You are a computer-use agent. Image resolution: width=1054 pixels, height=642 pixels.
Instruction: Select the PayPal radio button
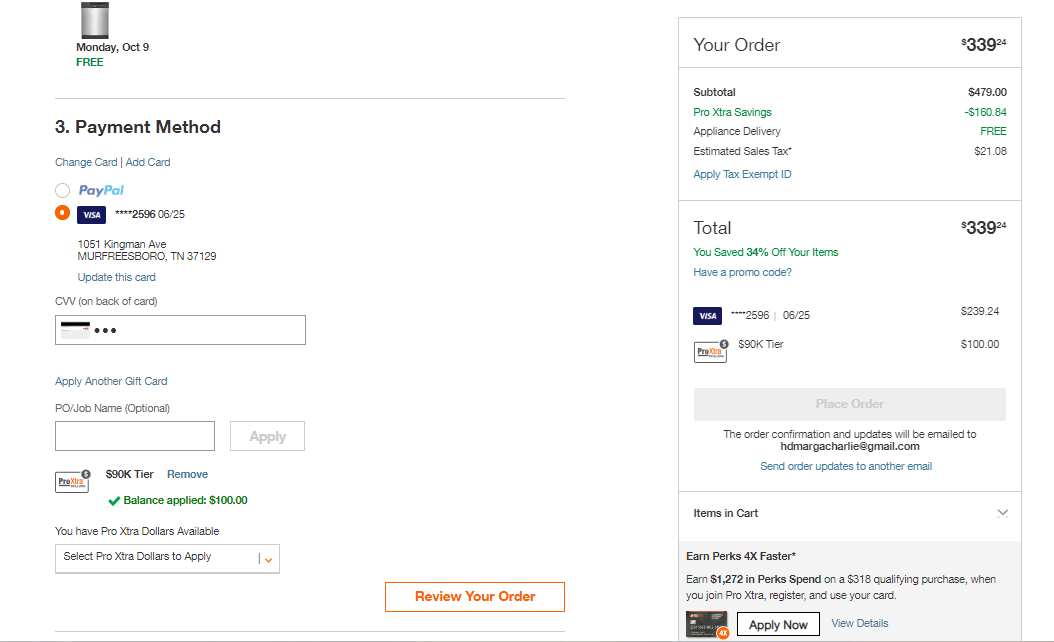pyautogui.click(x=63, y=190)
